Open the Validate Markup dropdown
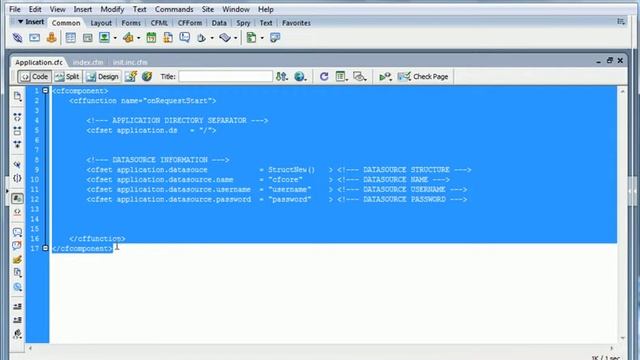640x360 pixels. [385, 76]
